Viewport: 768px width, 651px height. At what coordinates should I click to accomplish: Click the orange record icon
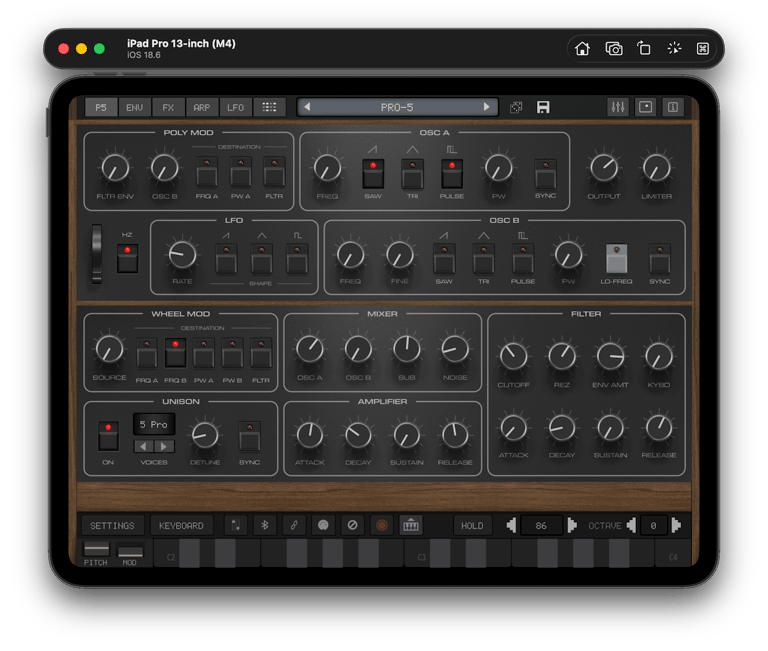pyautogui.click(x=382, y=526)
